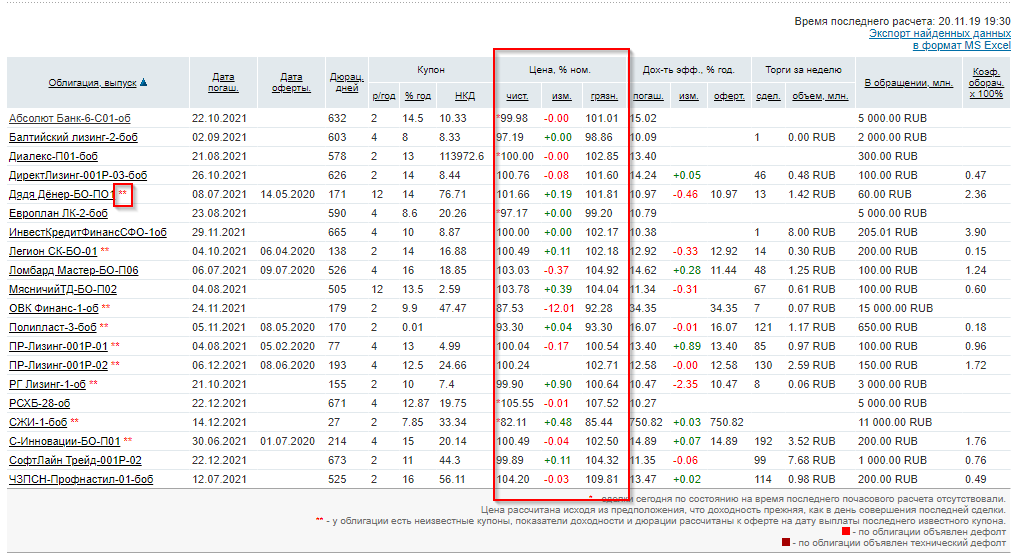This screenshot has width=1021, height=559.
Task: Sort by yield оферт. header
Action: point(729,96)
